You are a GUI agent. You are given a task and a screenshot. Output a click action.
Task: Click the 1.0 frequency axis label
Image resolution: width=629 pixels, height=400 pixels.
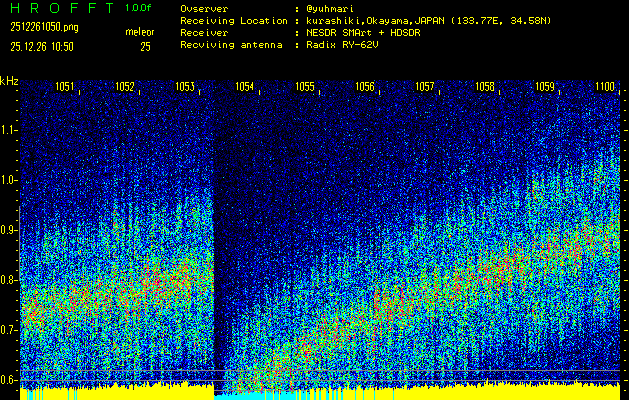[x=7, y=181]
